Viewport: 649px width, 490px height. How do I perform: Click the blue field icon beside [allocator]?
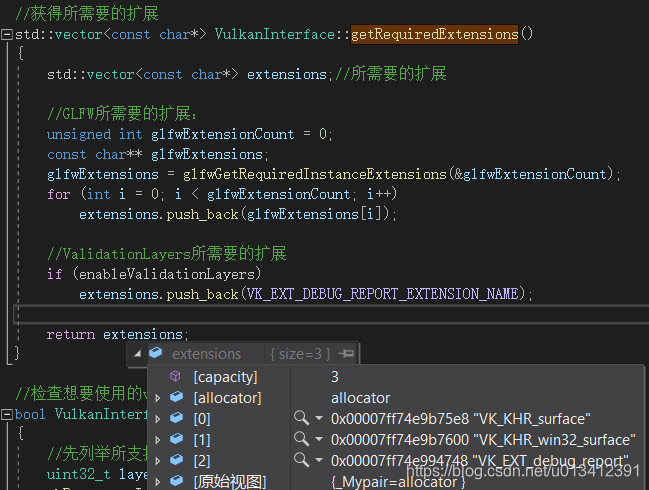point(177,397)
